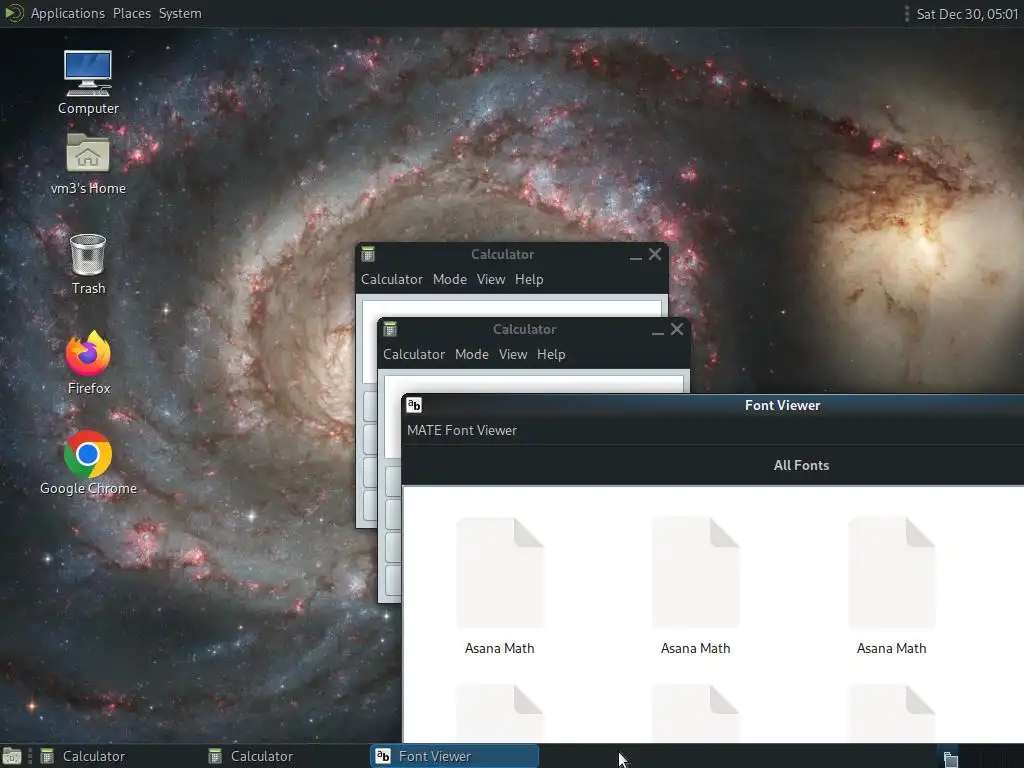Open Help menu in front Calculator window
This screenshot has width=1024, height=768.
click(x=551, y=354)
